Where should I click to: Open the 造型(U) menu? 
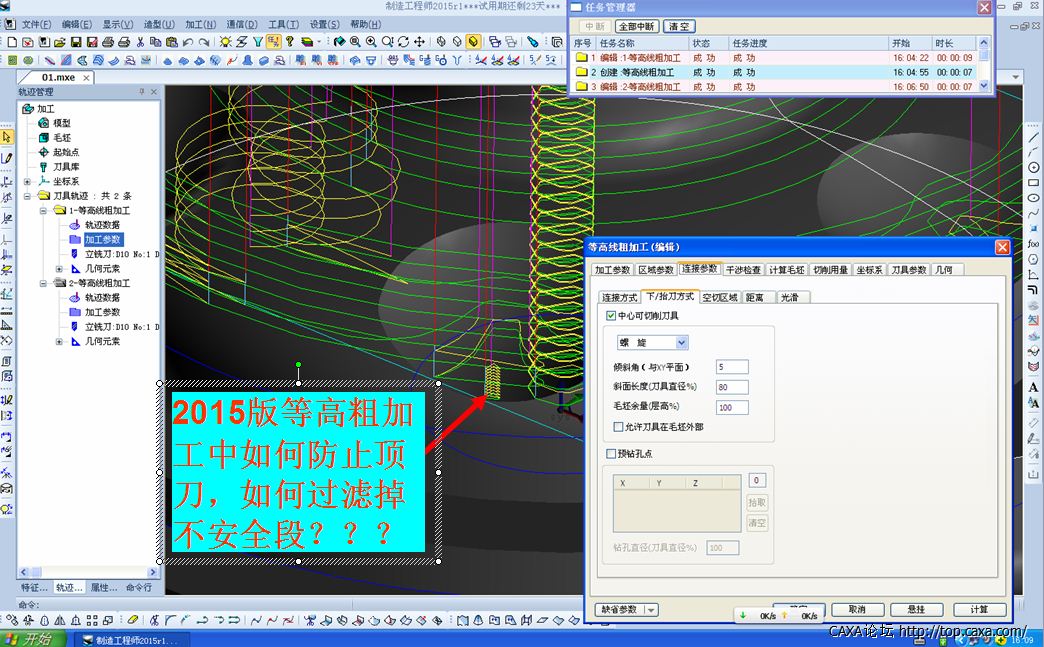(x=159, y=24)
